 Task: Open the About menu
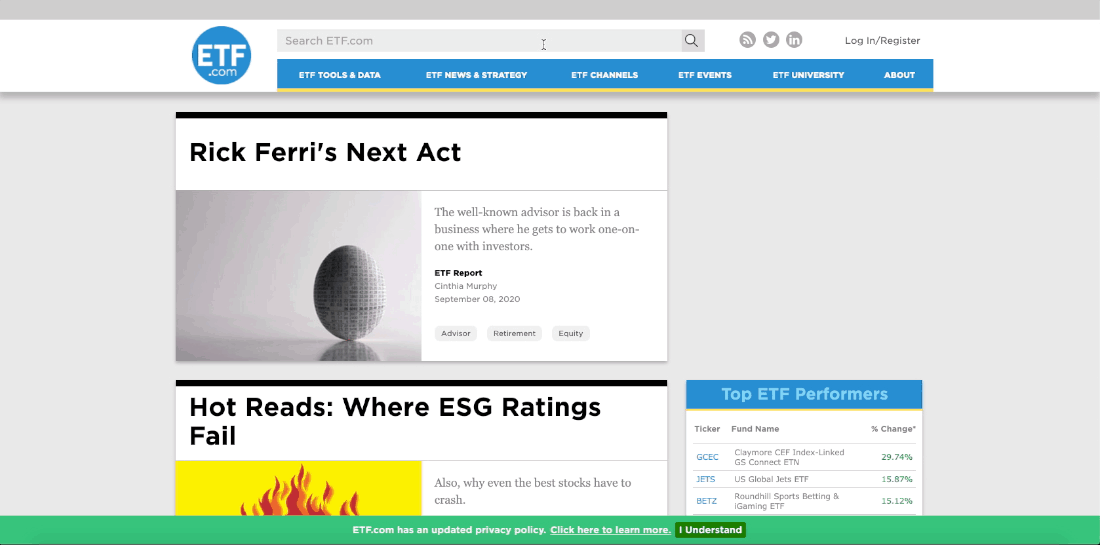pyautogui.click(x=899, y=75)
